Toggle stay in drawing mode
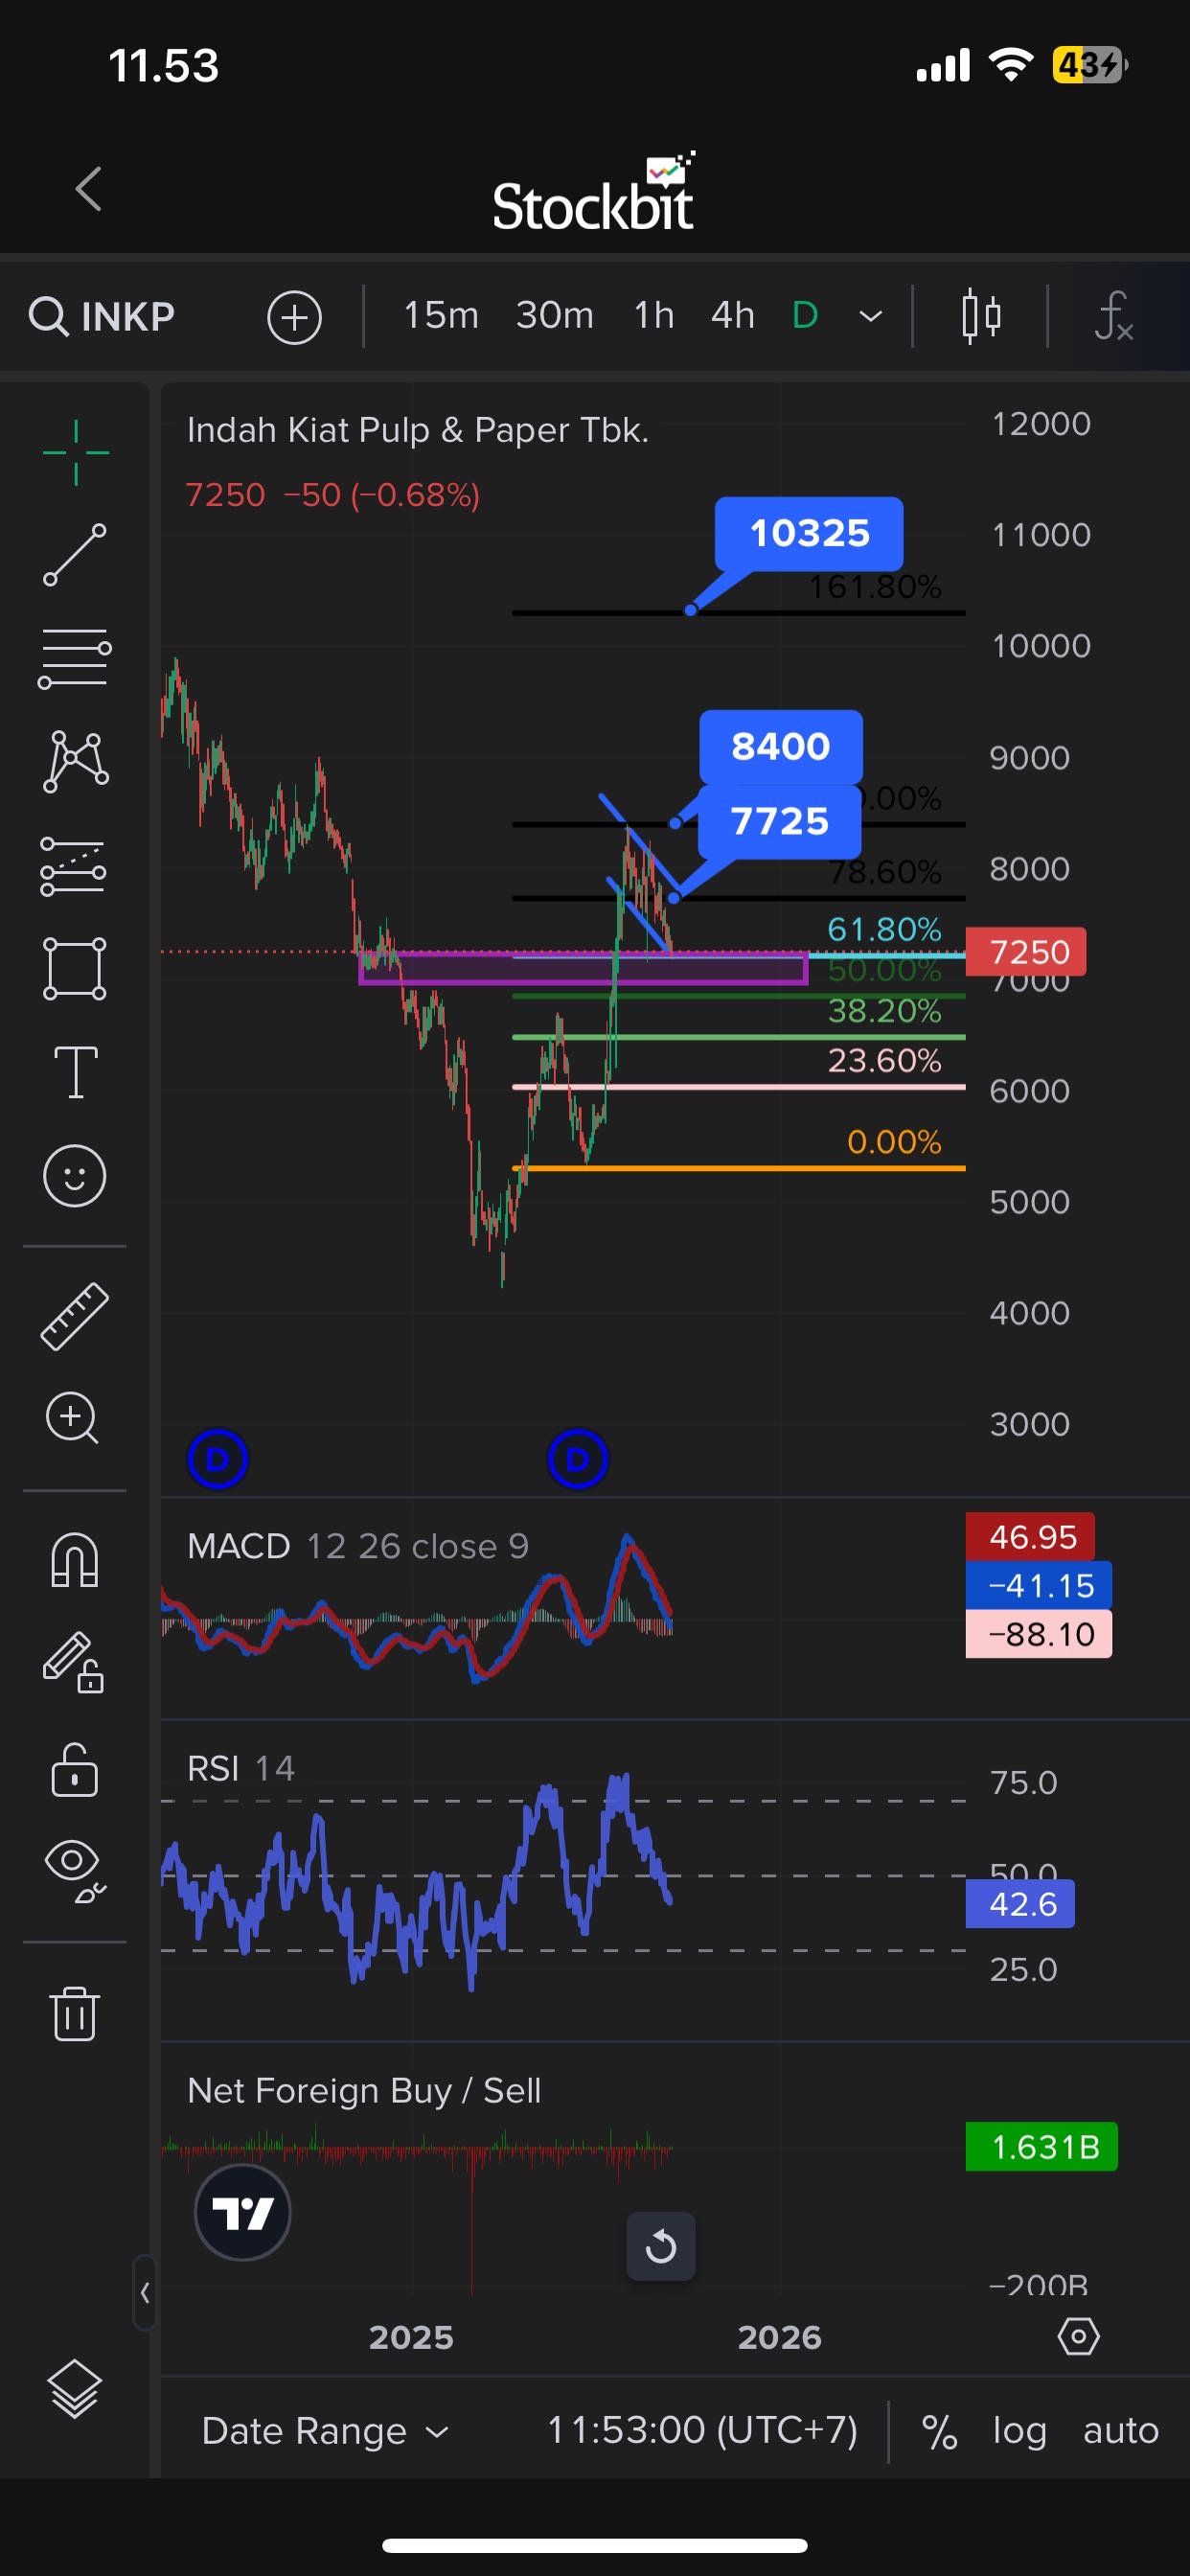The image size is (1190, 2576). click(73, 1662)
